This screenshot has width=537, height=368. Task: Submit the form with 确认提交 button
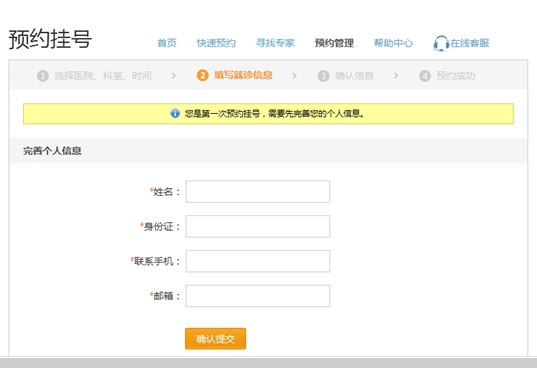tap(215, 339)
